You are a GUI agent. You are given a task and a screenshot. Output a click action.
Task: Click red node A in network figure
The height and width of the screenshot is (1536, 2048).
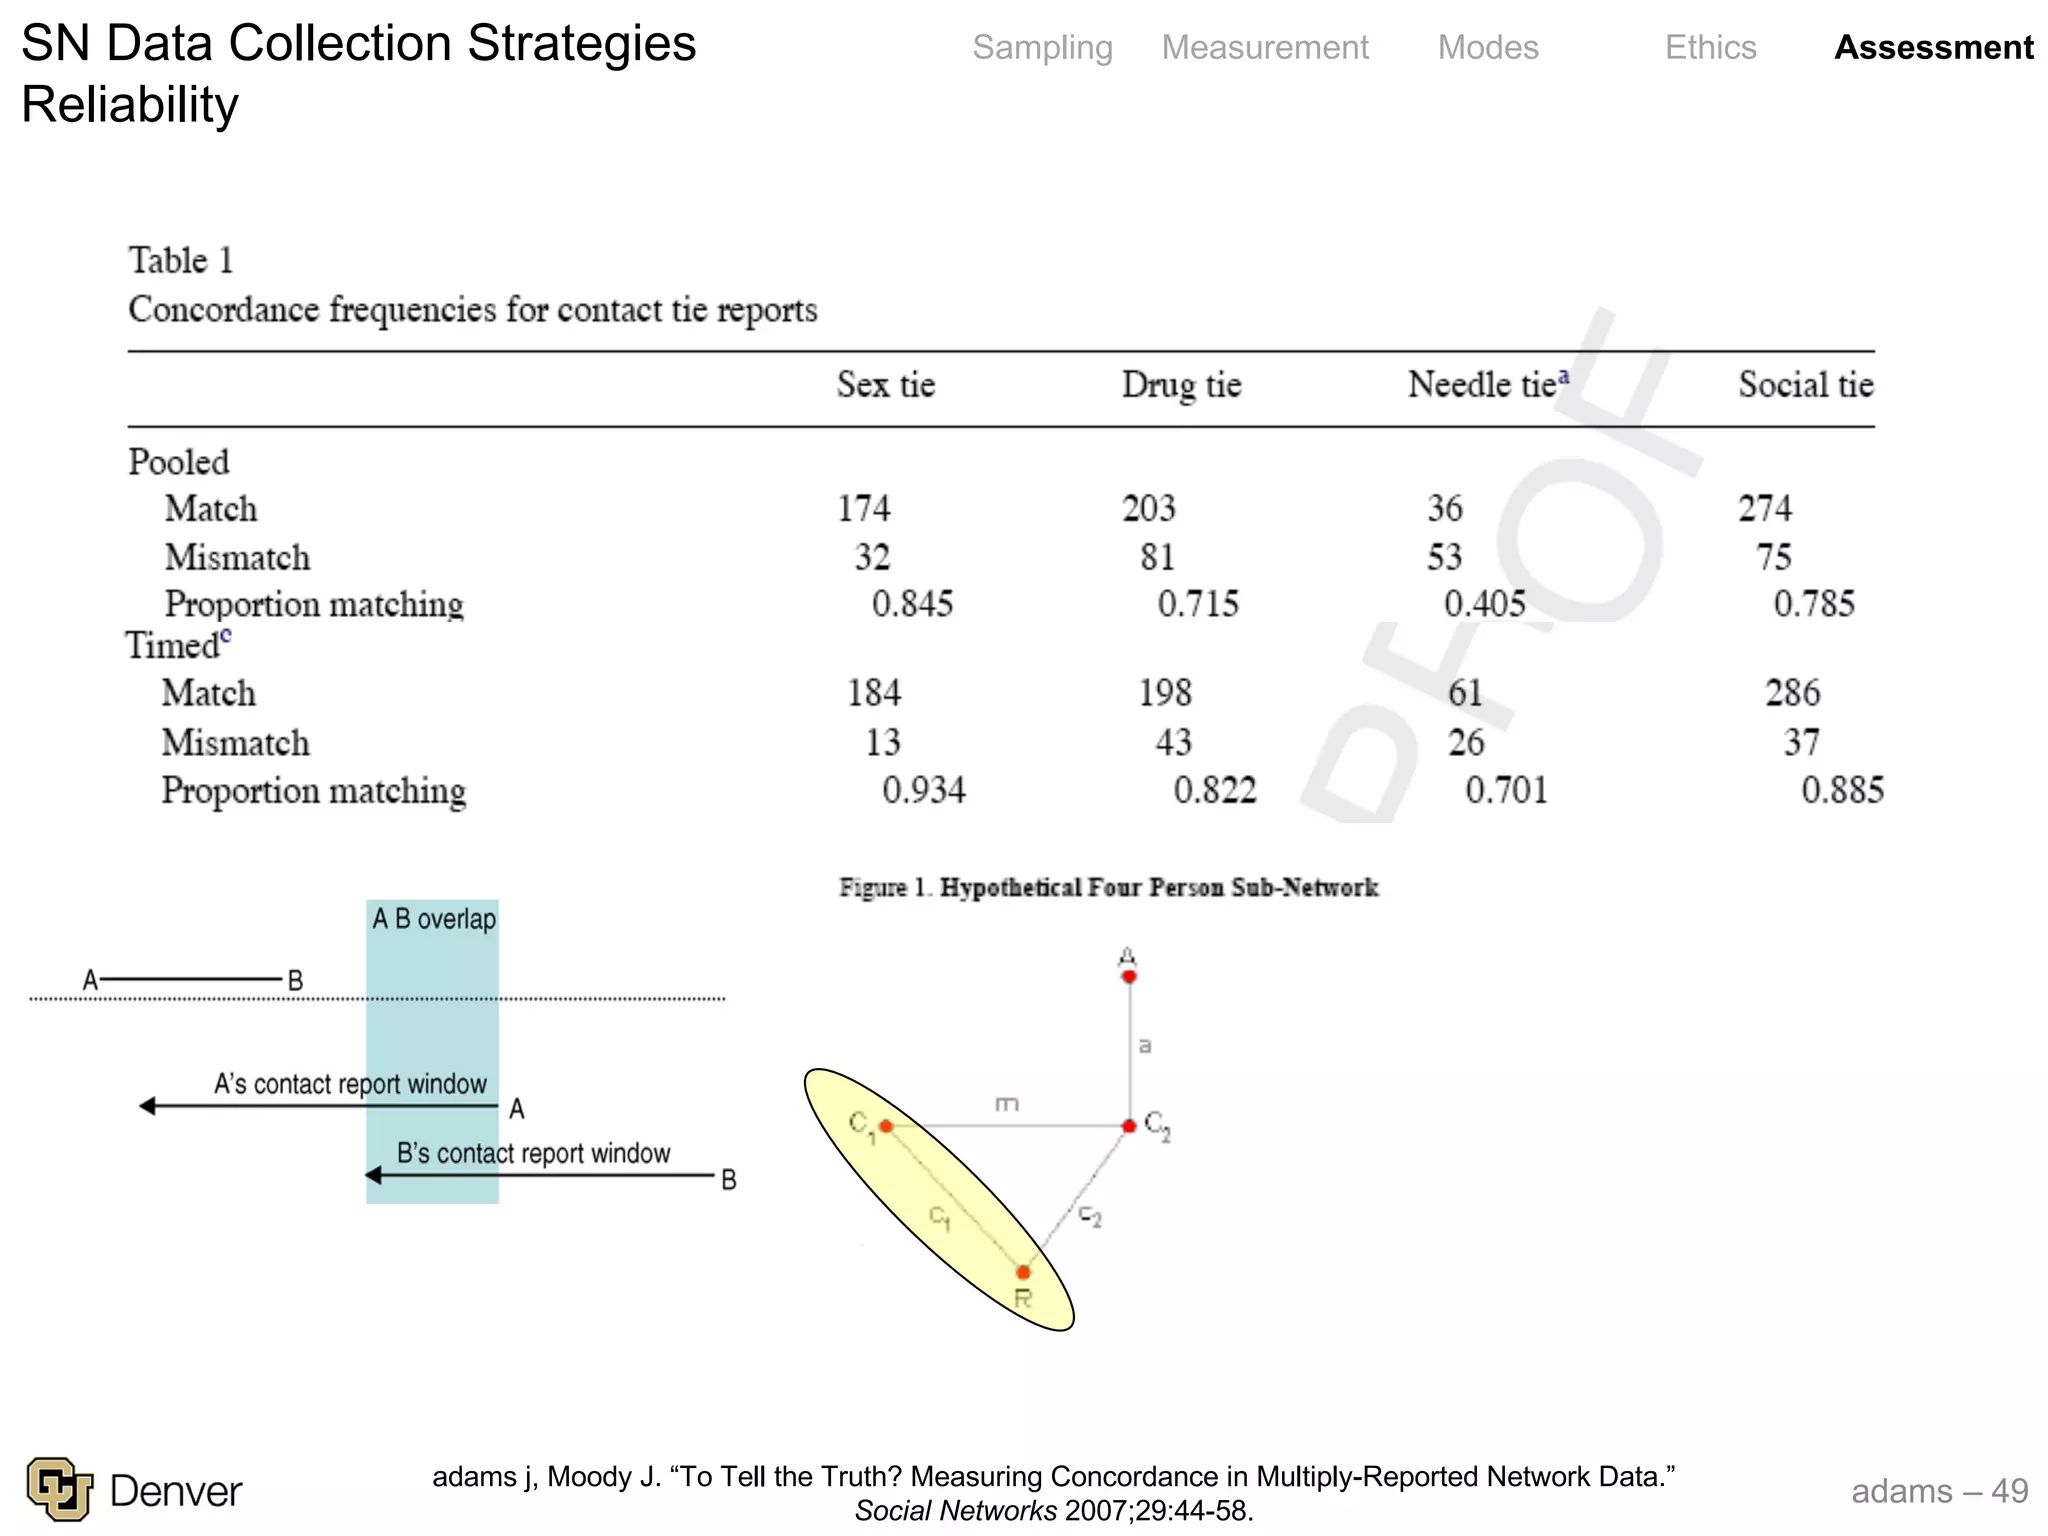click(x=1129, y=976)
